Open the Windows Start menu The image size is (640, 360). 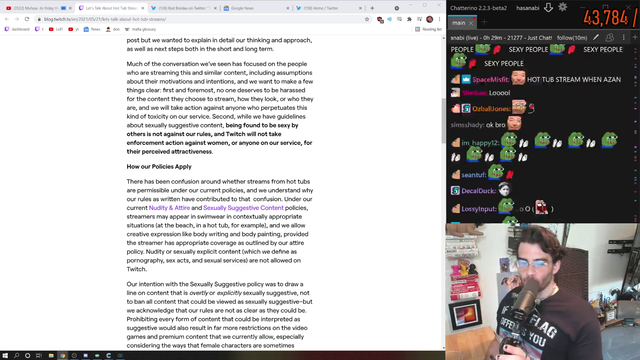5,356
